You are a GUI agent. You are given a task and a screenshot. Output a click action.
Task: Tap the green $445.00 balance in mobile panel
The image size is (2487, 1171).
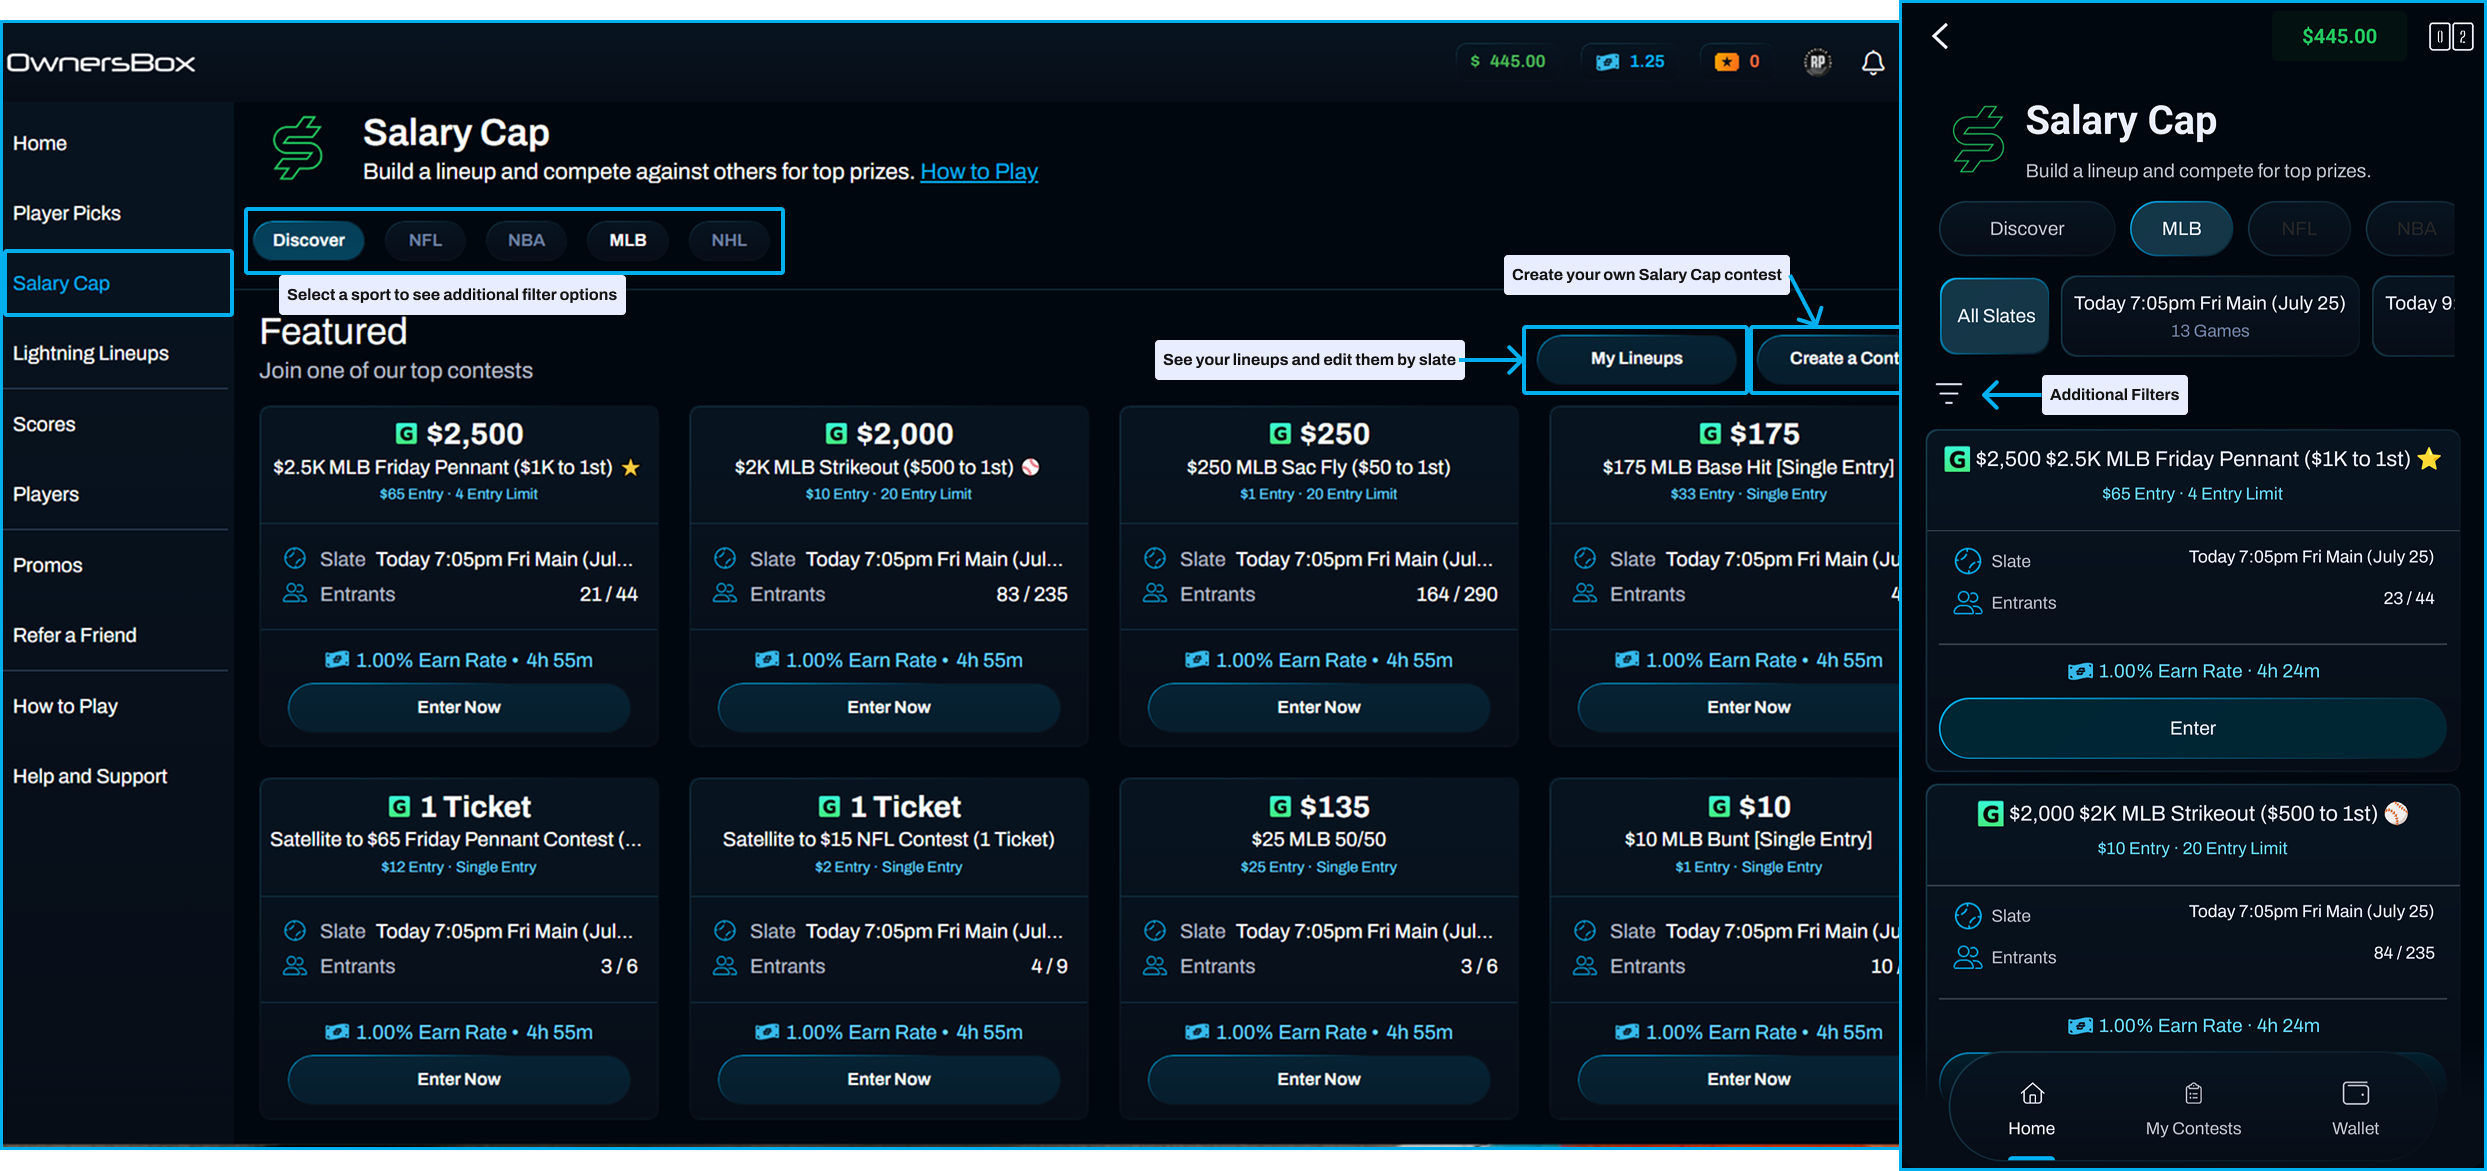click(x=2339, y=37)
